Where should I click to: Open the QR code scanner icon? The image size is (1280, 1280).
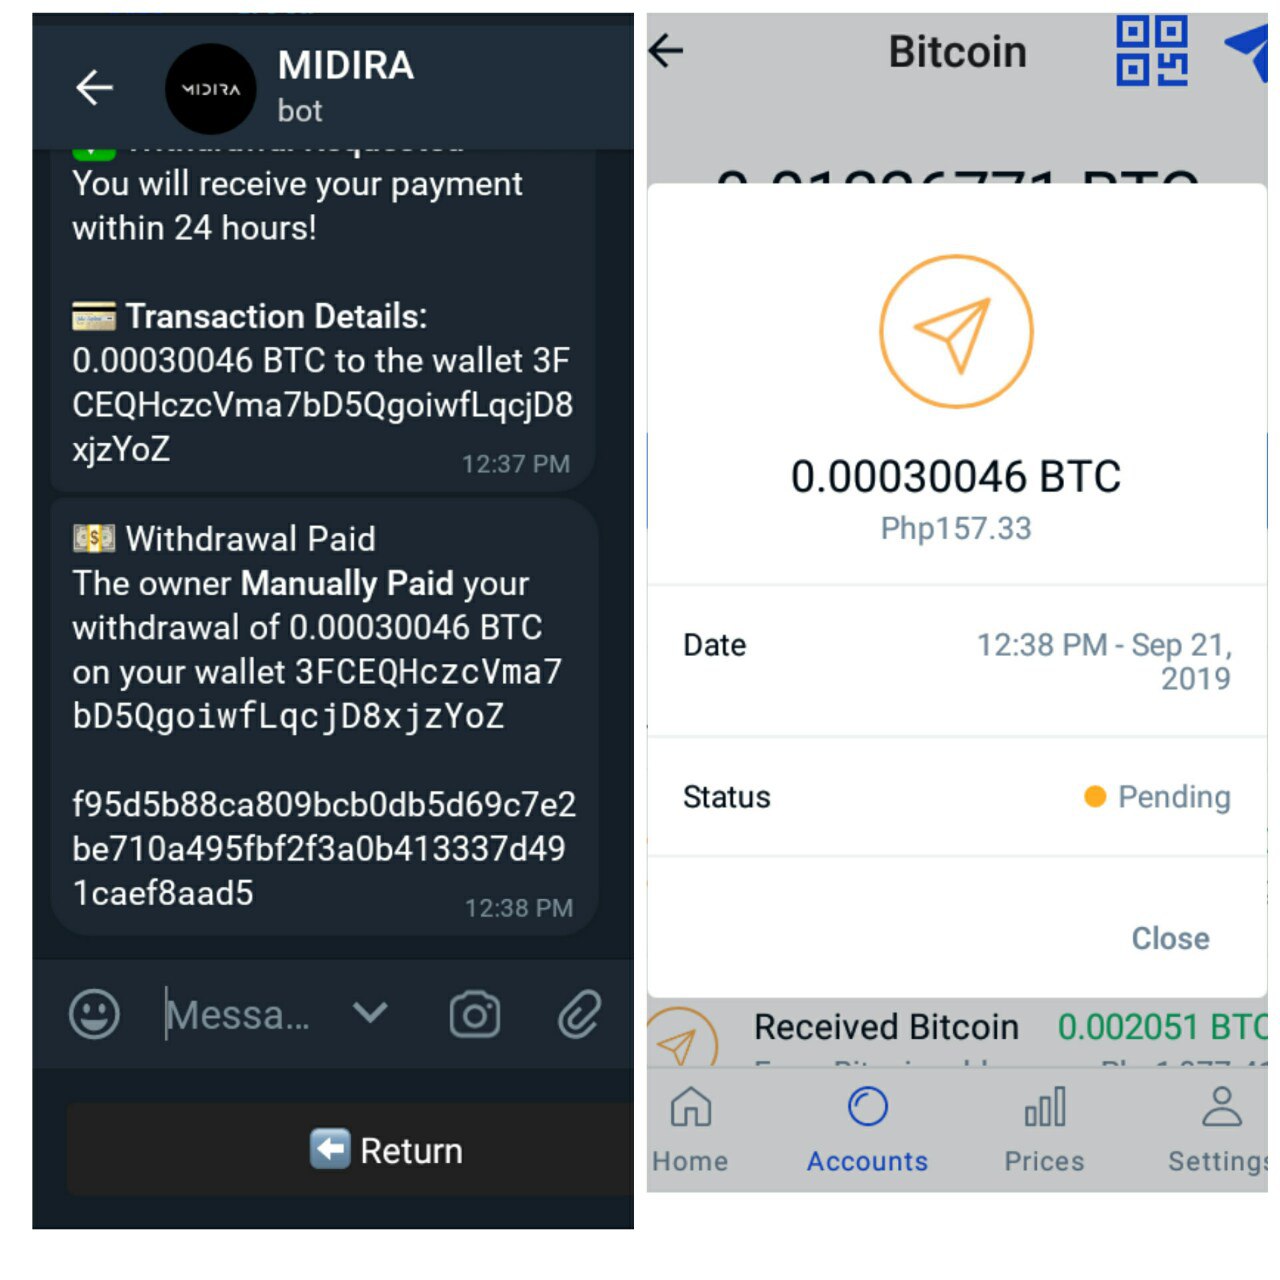point(1152,51)
